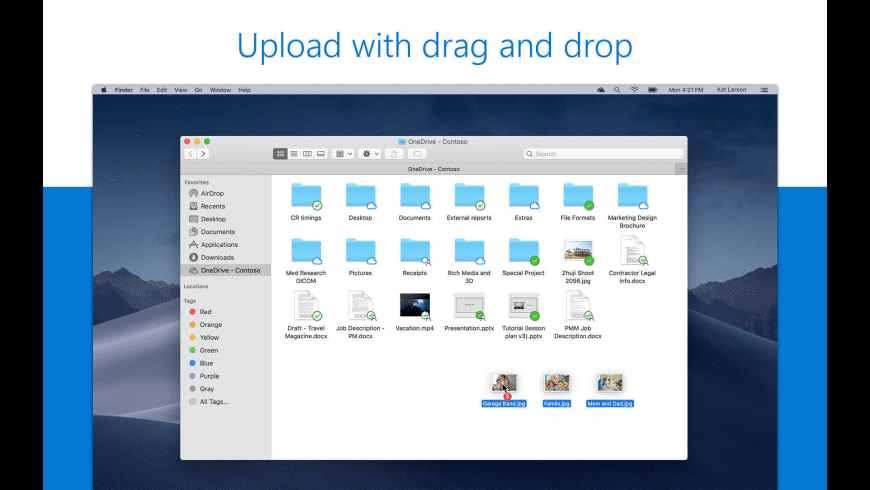Open the Special Project folder
The width and height of the screenshot is (870, 490).
(524, 251)
